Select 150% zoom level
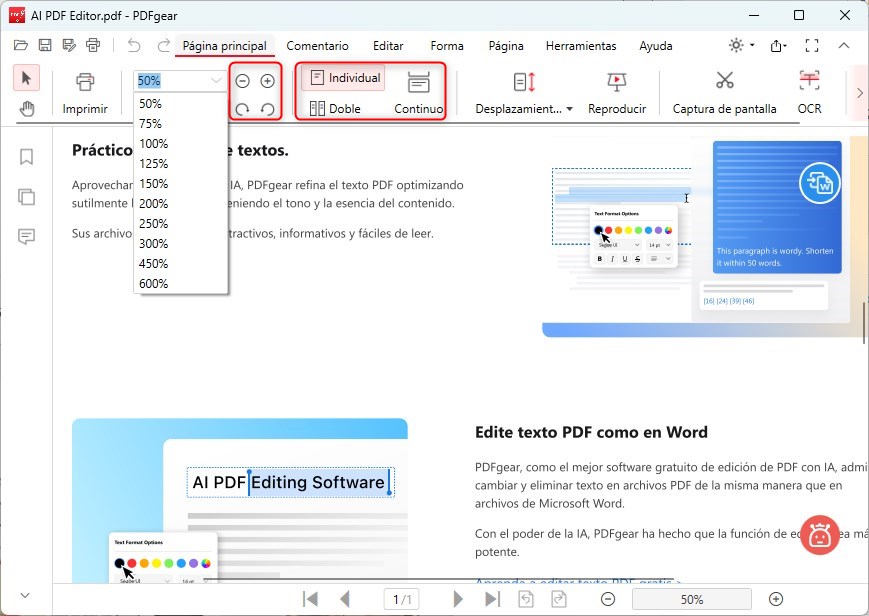 (x=181, y=184)
